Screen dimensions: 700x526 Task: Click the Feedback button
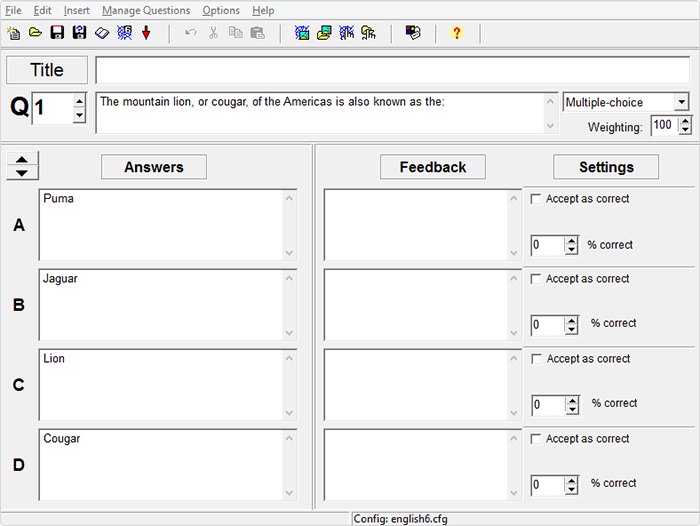[433, 167]
